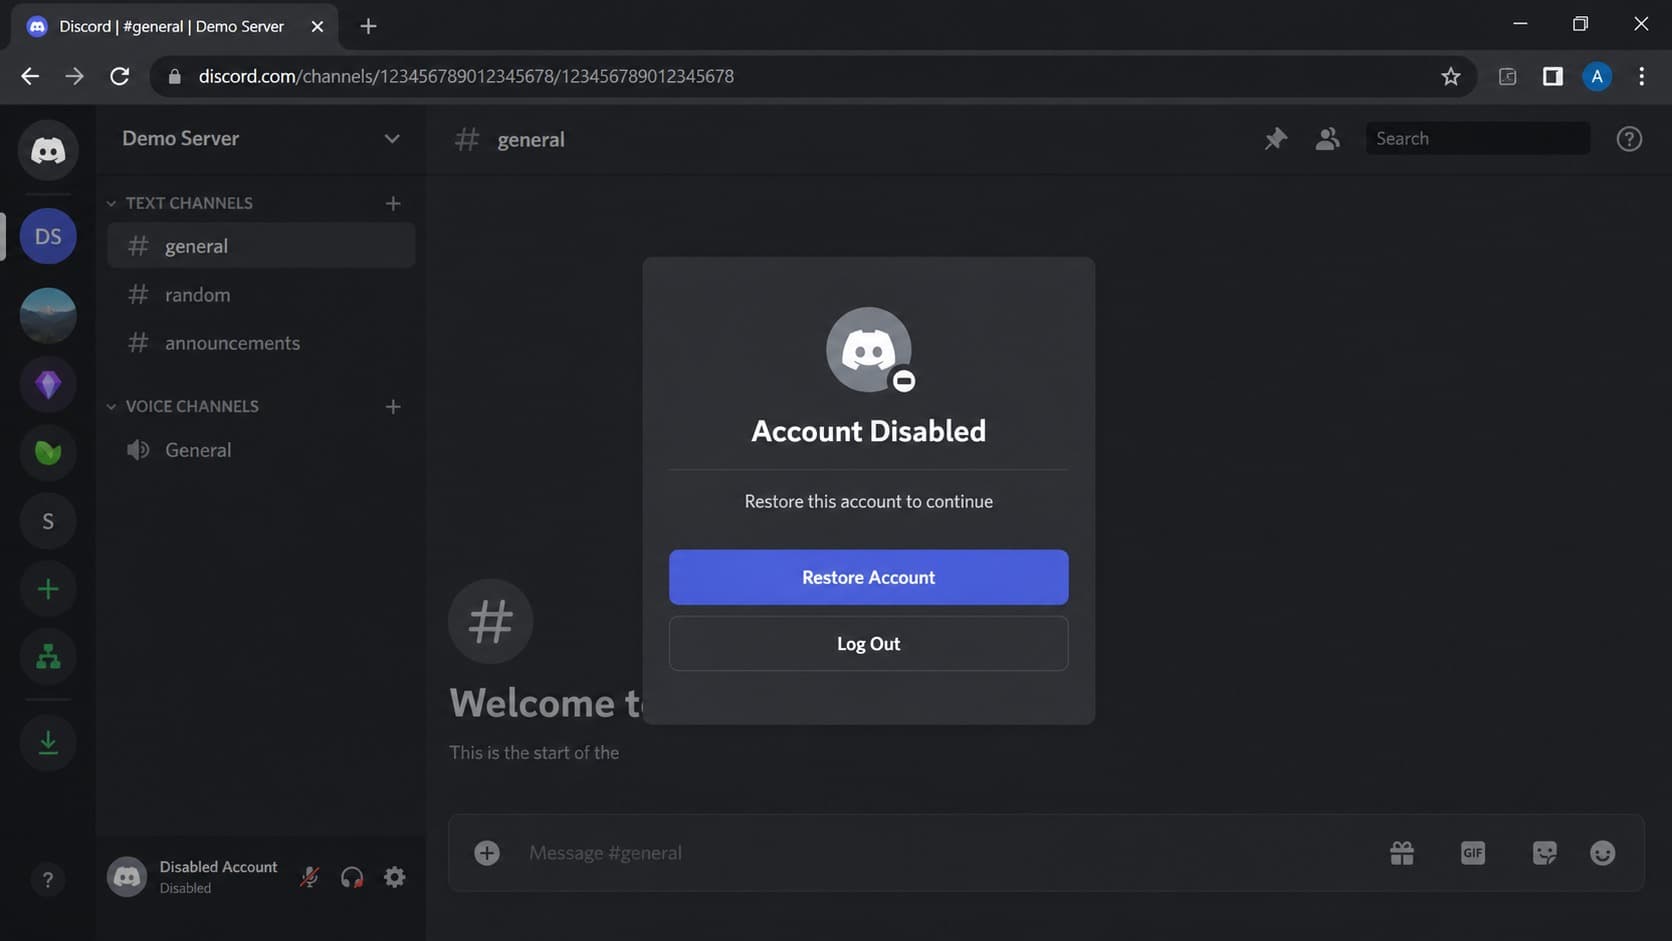
Task: Click the general channel title in header
Action: click(x=531, y=139)
